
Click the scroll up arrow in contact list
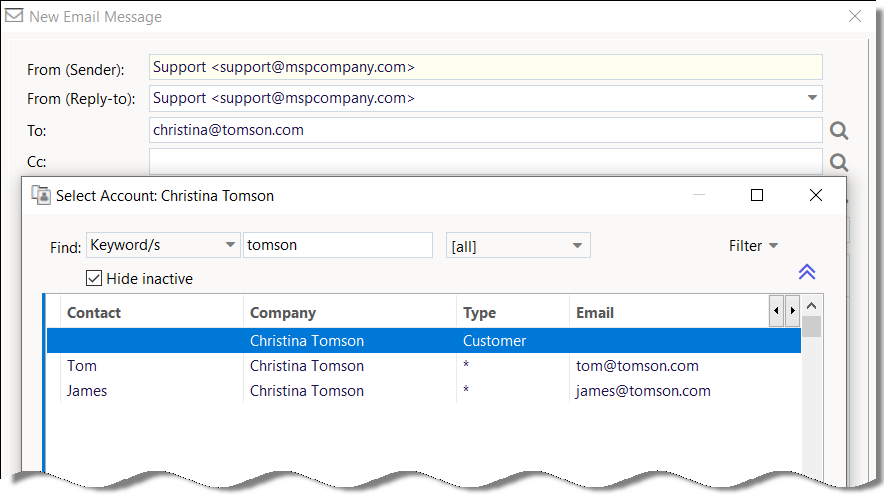click(812, 306)
